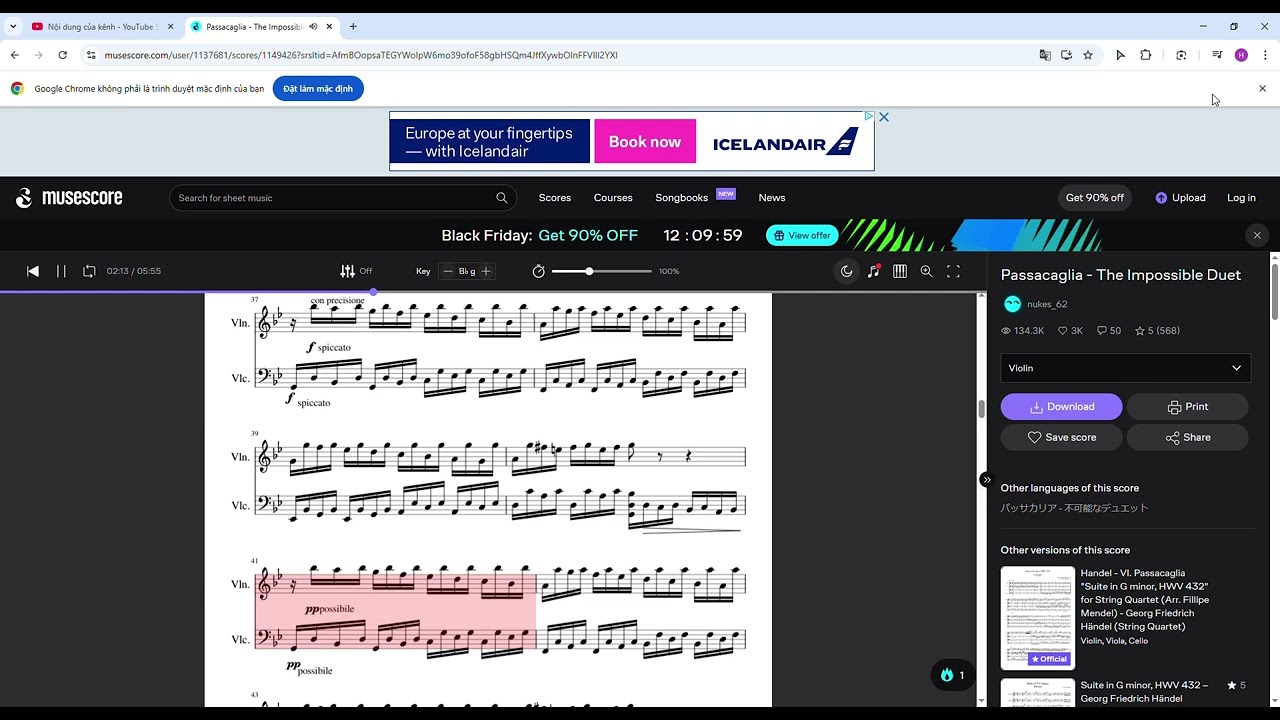Restart playback with the skip-to-start button

[x=33, y=271]
